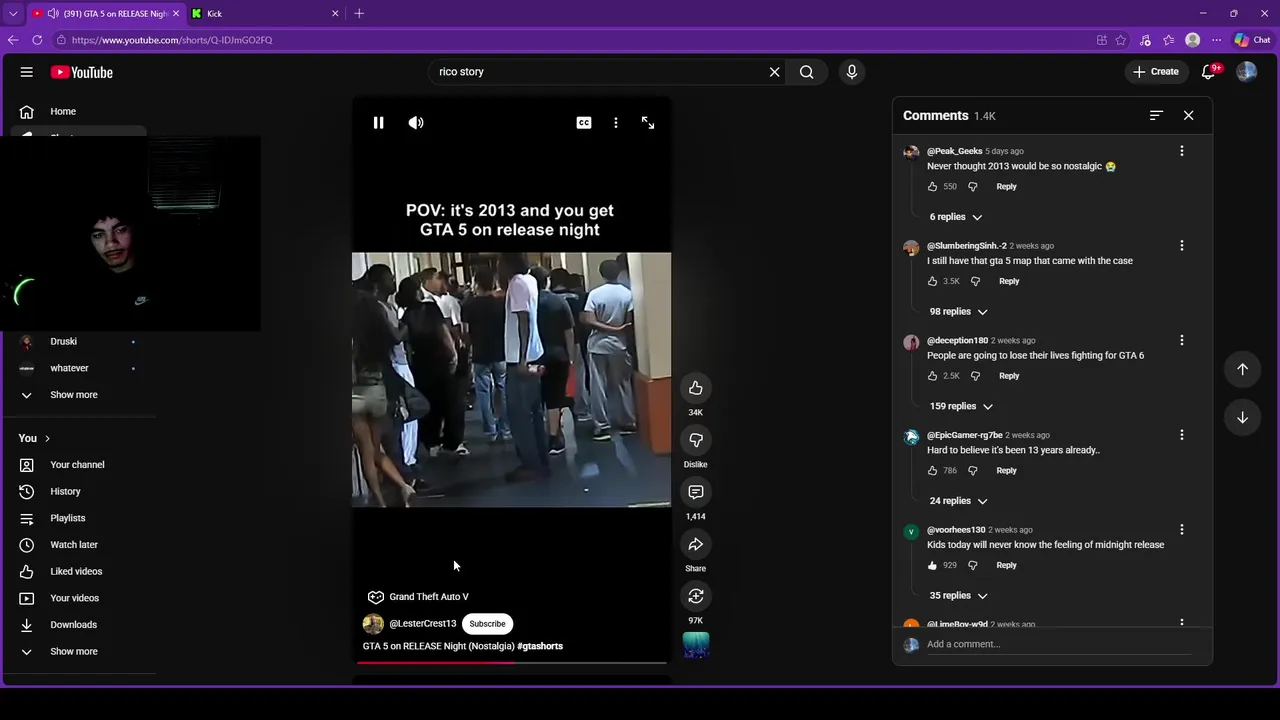Like the @deception180 comment

click(x=932, y=376)
